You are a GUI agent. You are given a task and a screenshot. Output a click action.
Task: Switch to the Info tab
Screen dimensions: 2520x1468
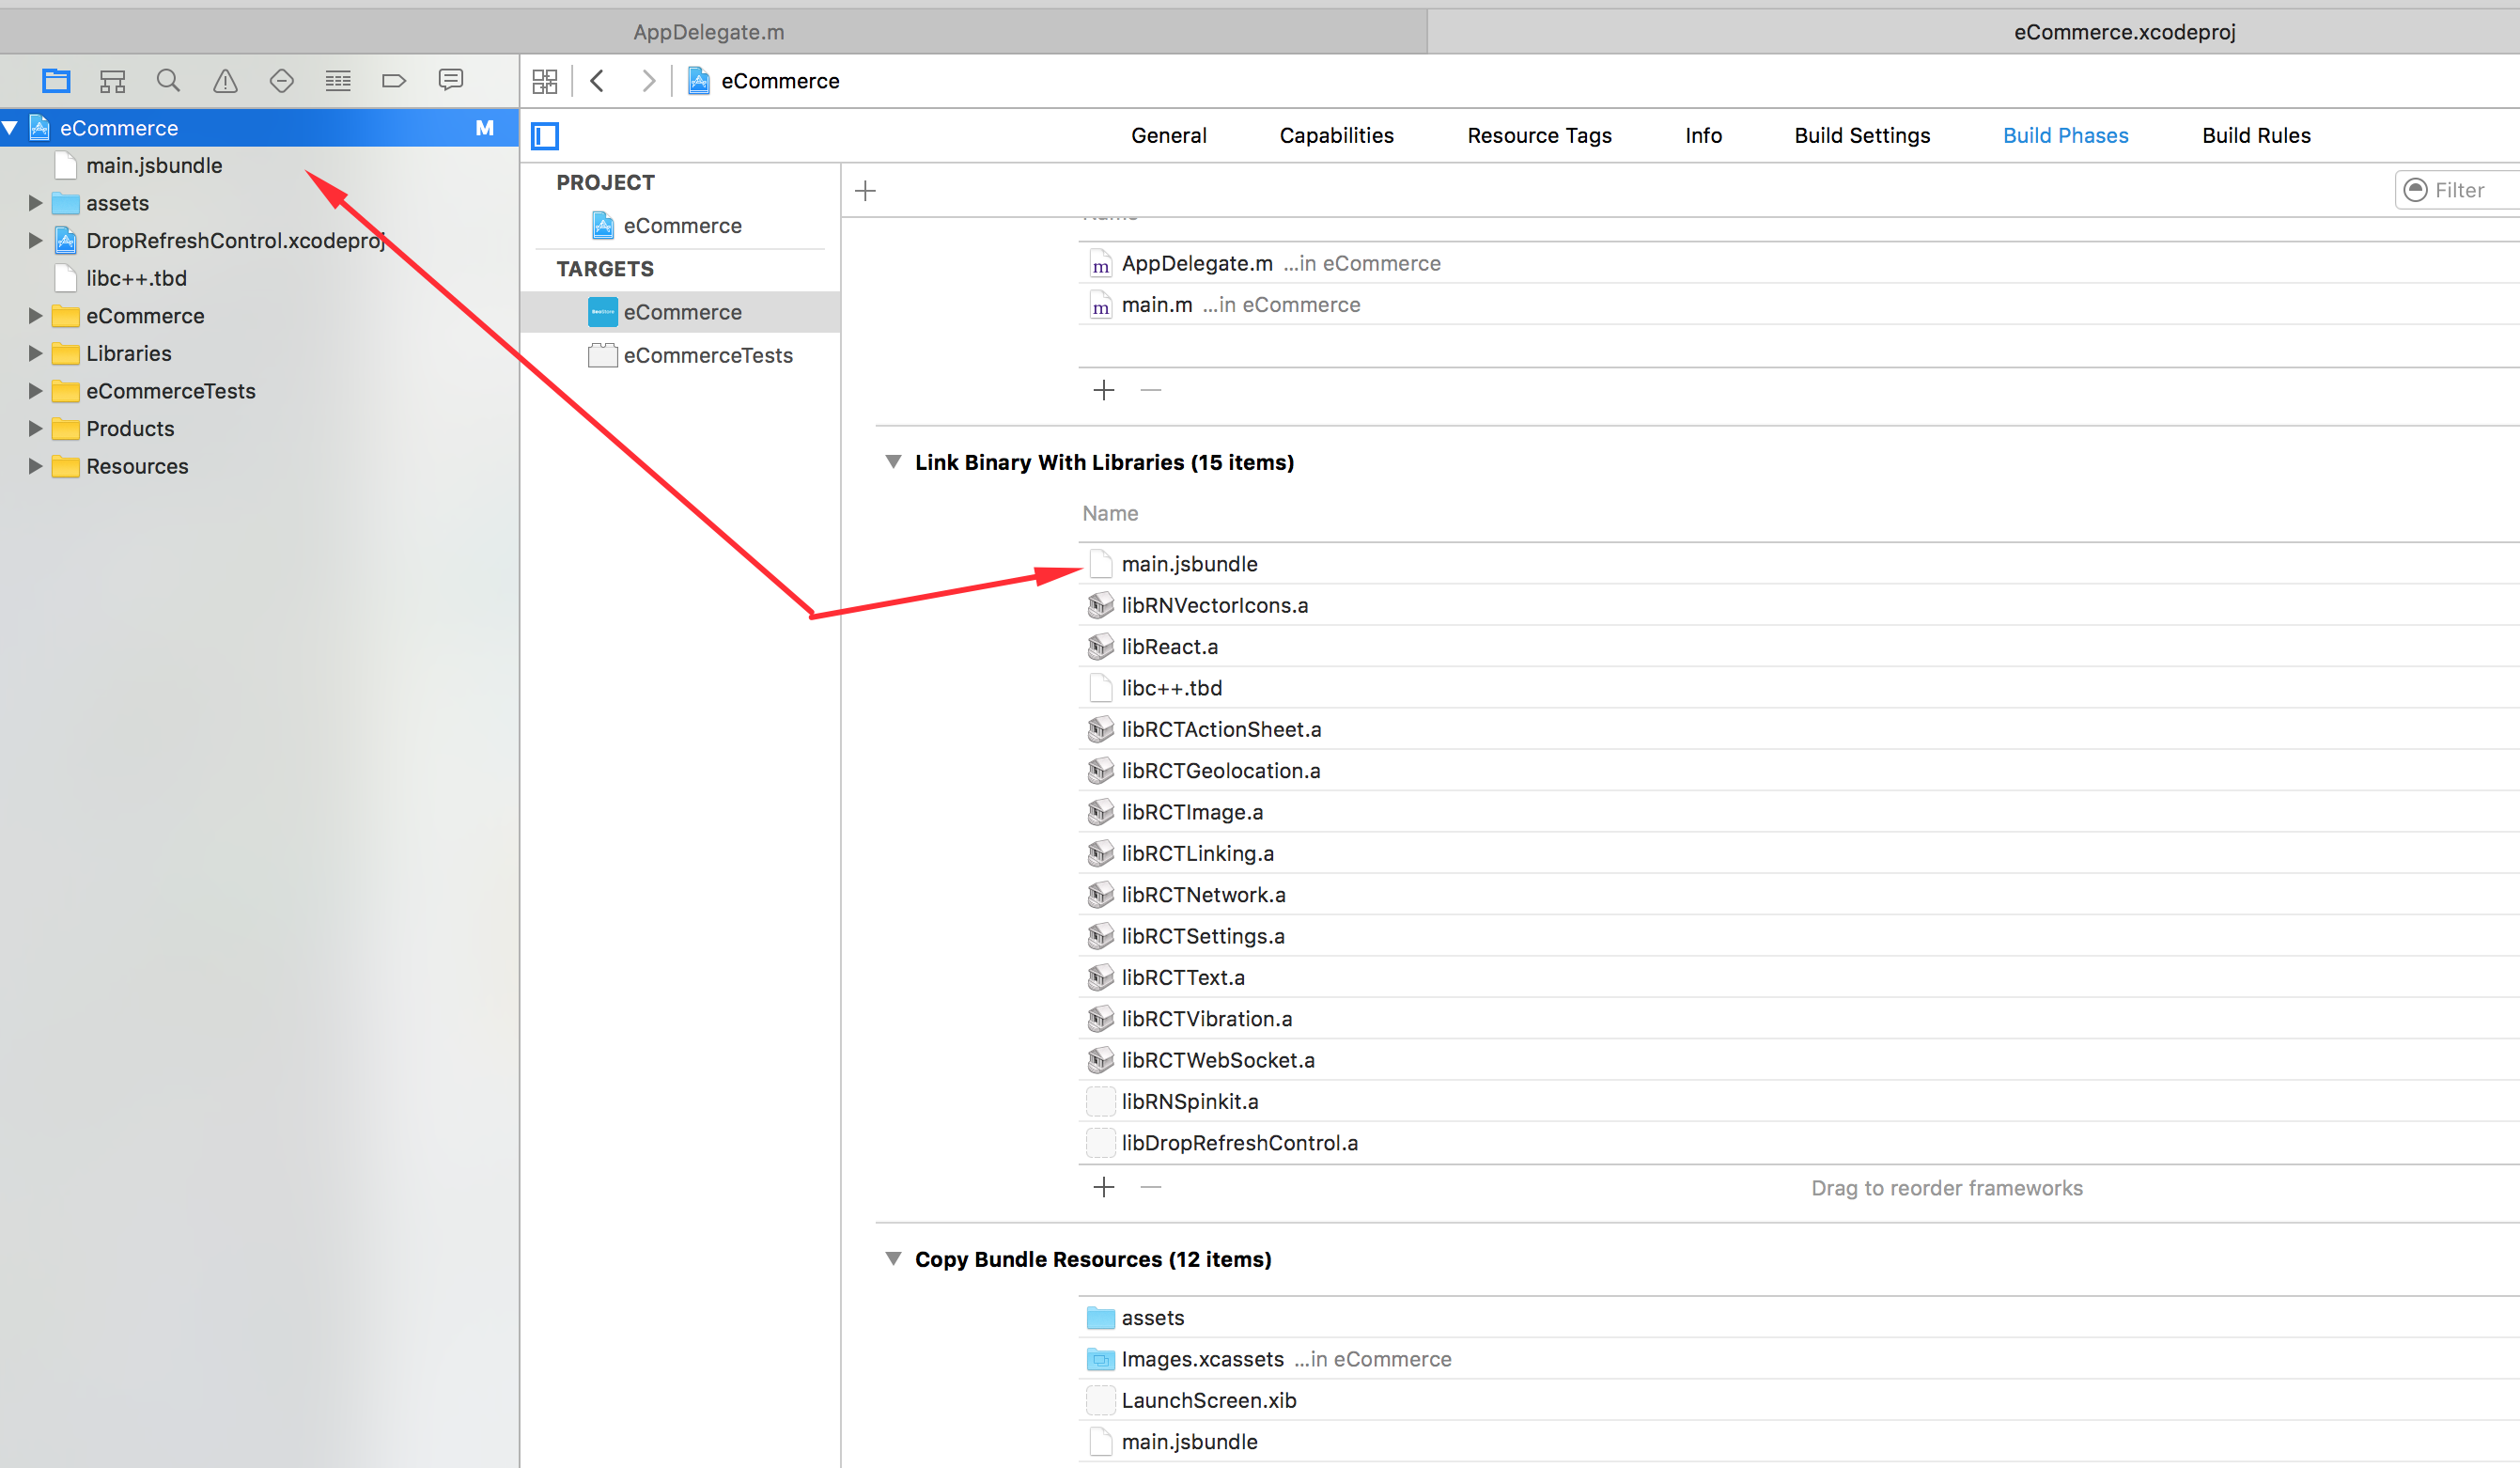tap(1703, 135)
